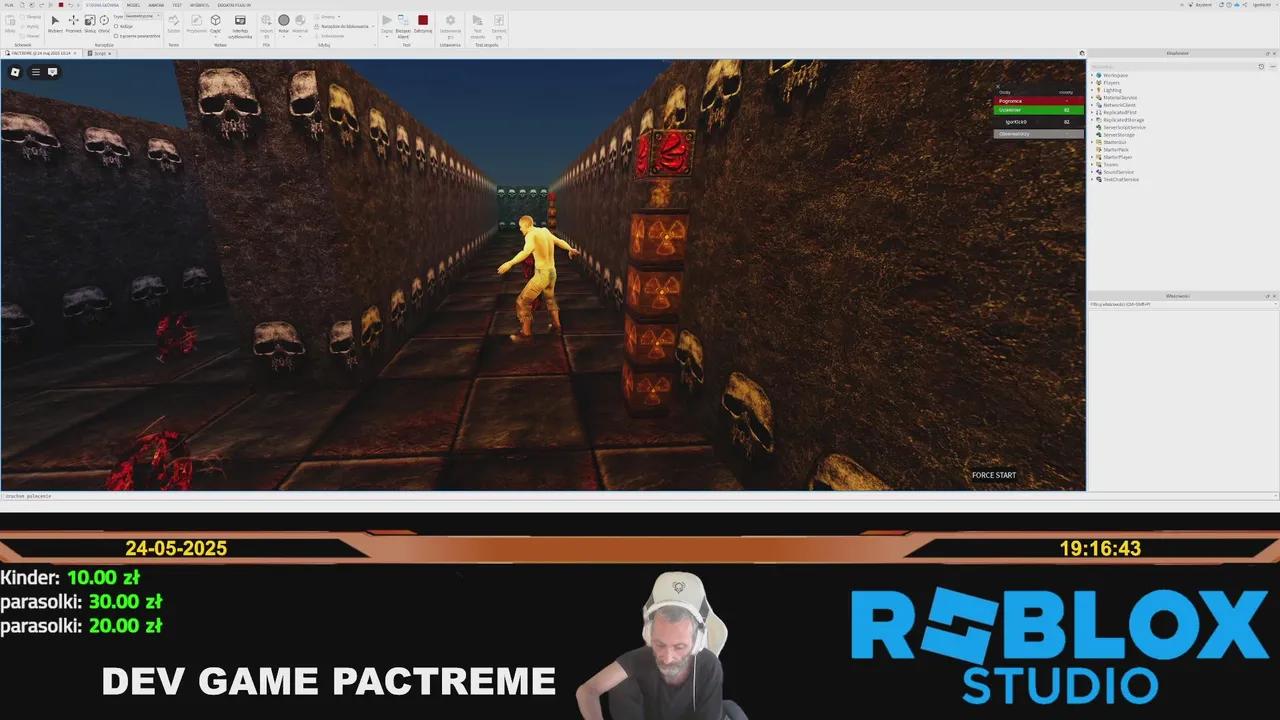Open the Roblox menu icon in viewport
The height and width of the screenshot is (720, 1280).
(x=16, y=72)
